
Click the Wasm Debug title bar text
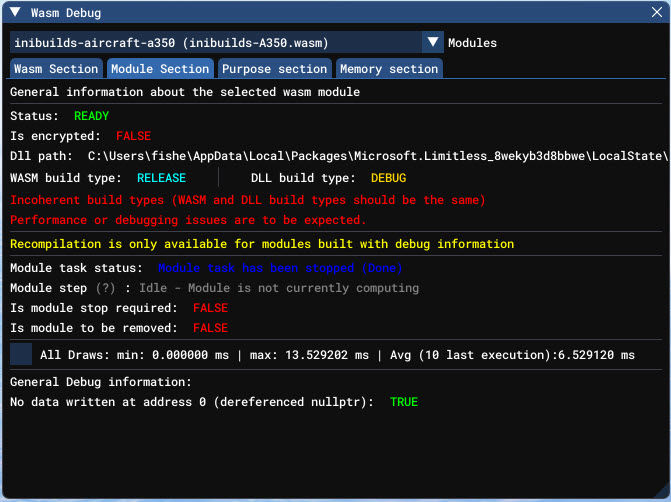66,14
